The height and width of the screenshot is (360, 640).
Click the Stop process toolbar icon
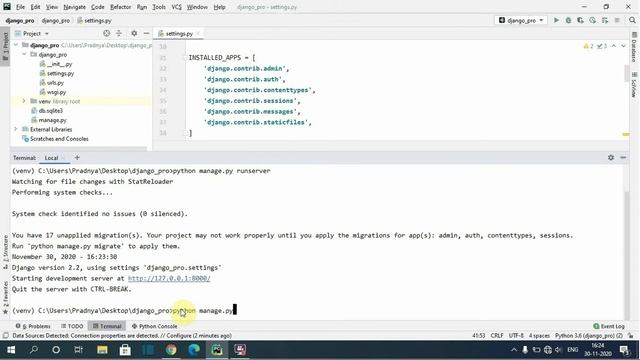click(x=617, y=20)
